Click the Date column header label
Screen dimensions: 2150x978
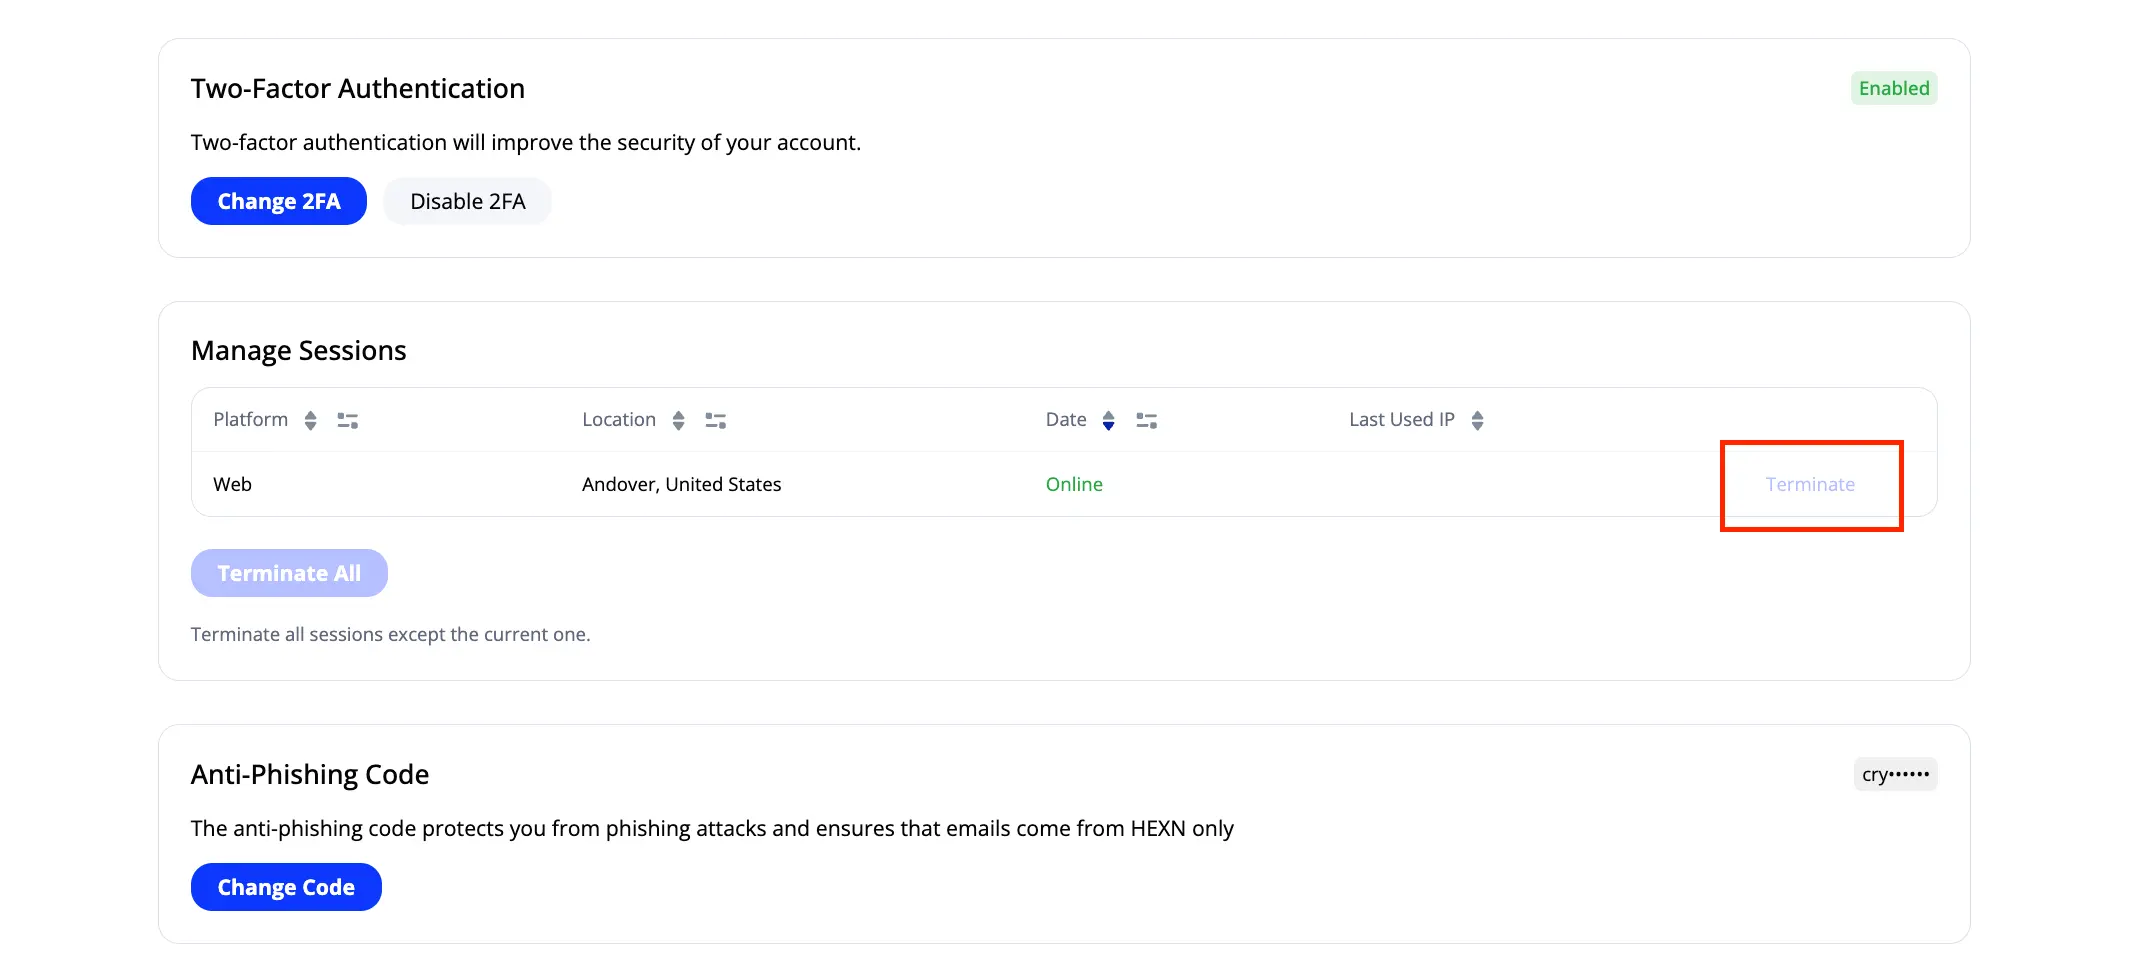click(1066, 420)
